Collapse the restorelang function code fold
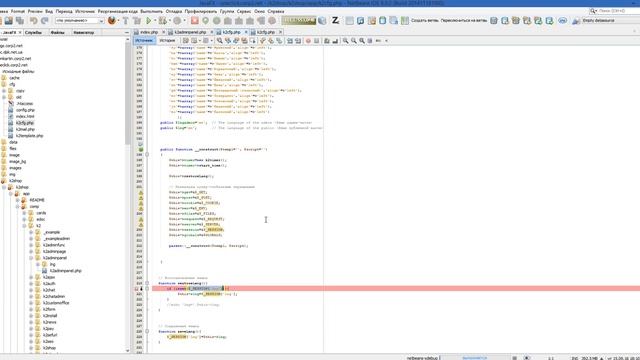Screen dimensions: 640x360 (x=147, y=283)
